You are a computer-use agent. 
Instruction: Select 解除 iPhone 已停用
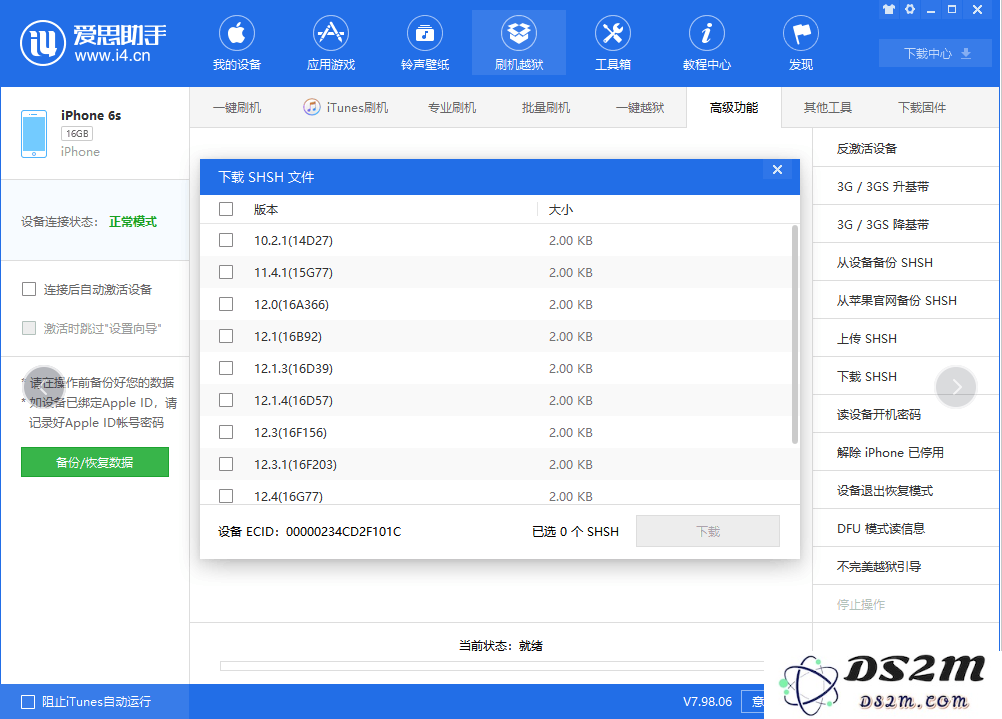click(x=906, y=452)
